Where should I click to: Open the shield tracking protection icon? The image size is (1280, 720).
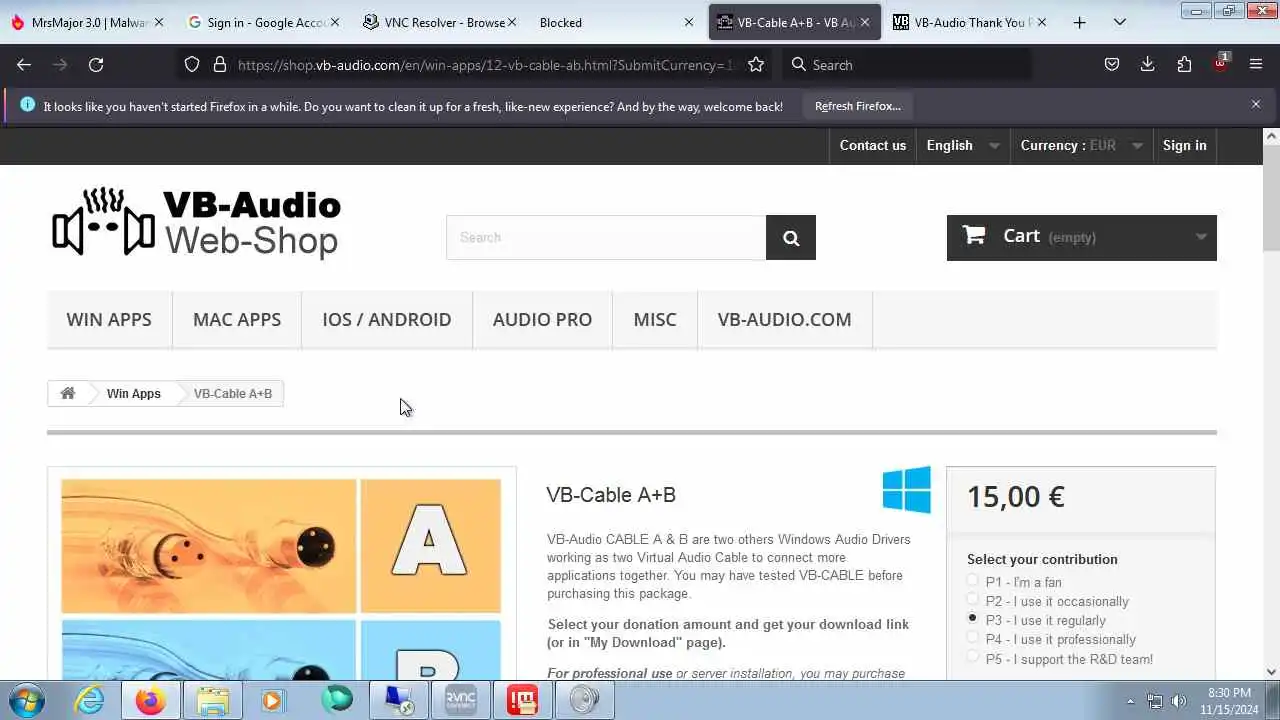click(192, 65)
